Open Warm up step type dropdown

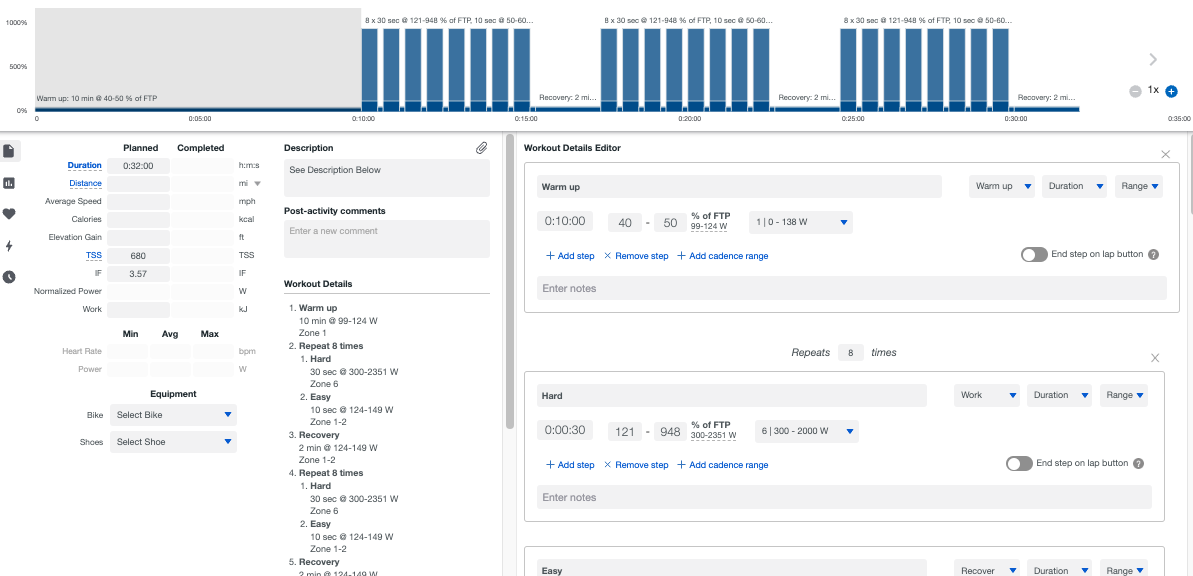[1001, 186]
